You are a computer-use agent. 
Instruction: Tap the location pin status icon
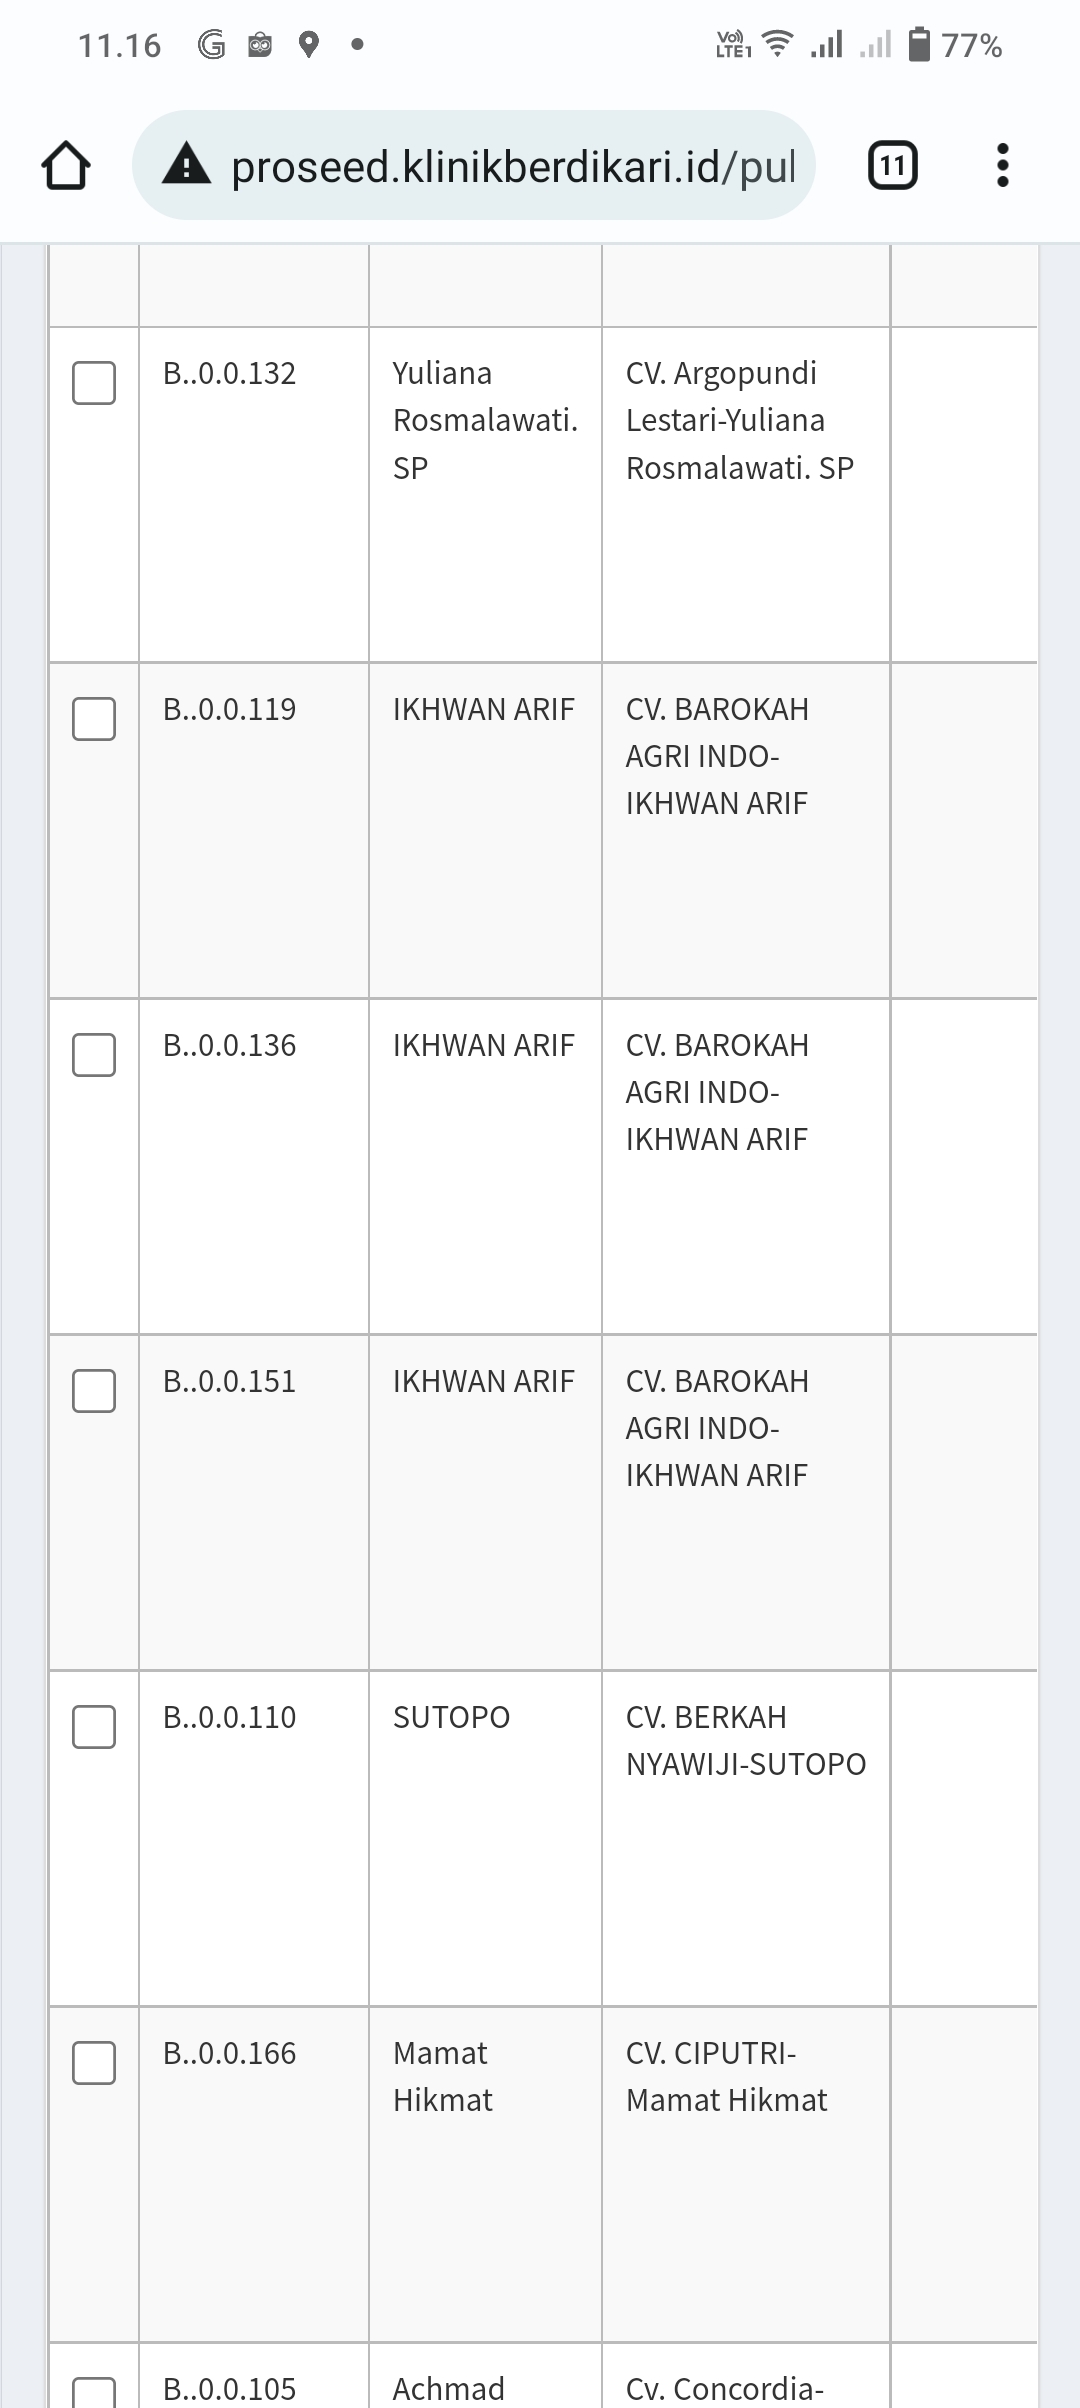pyautogui.click(x=309, y=45)
